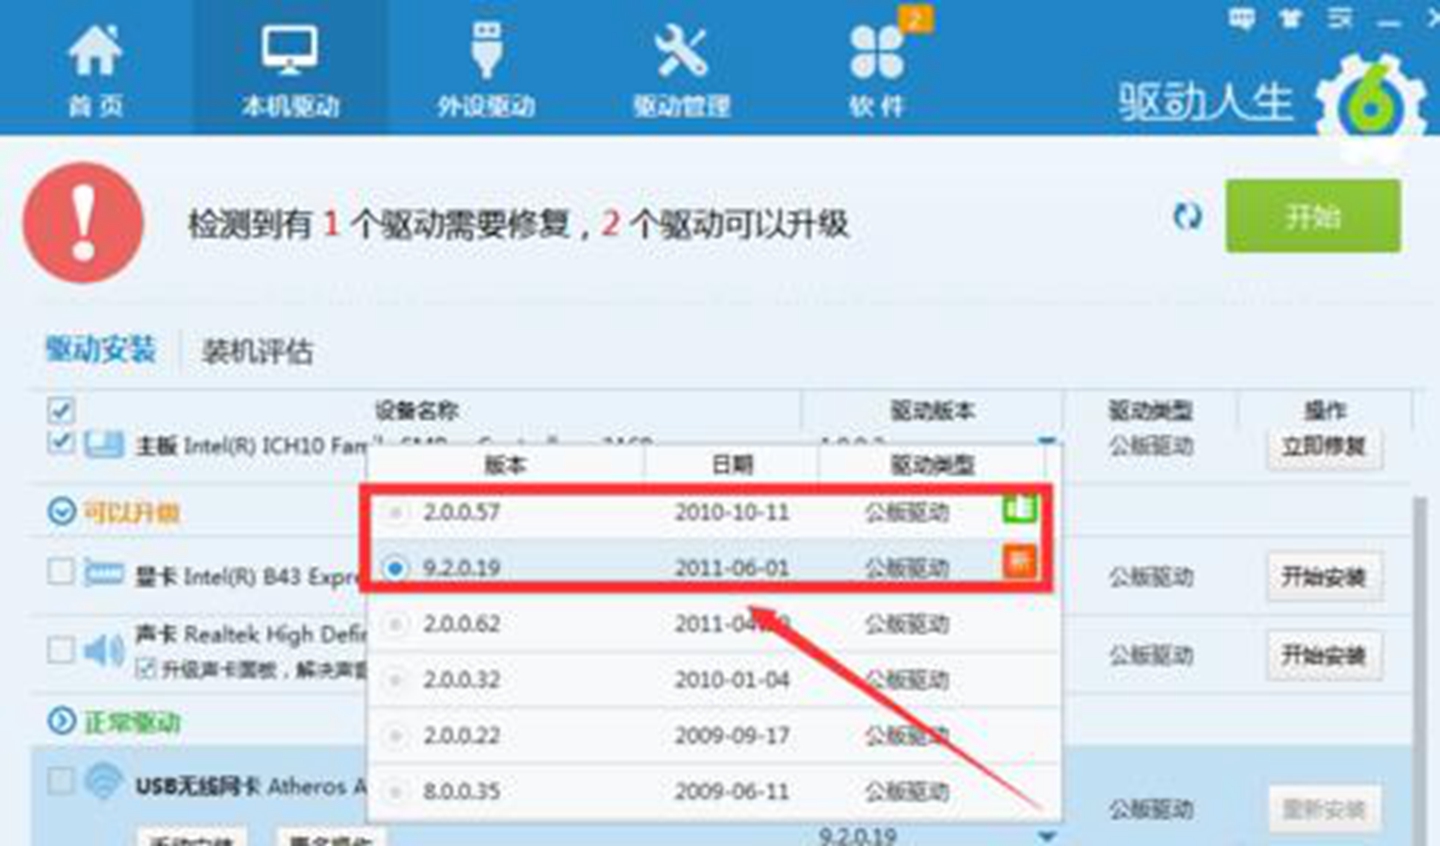Click the 操作 column header
This screenshot has height=846, width=1440.
click(1324, 410)
